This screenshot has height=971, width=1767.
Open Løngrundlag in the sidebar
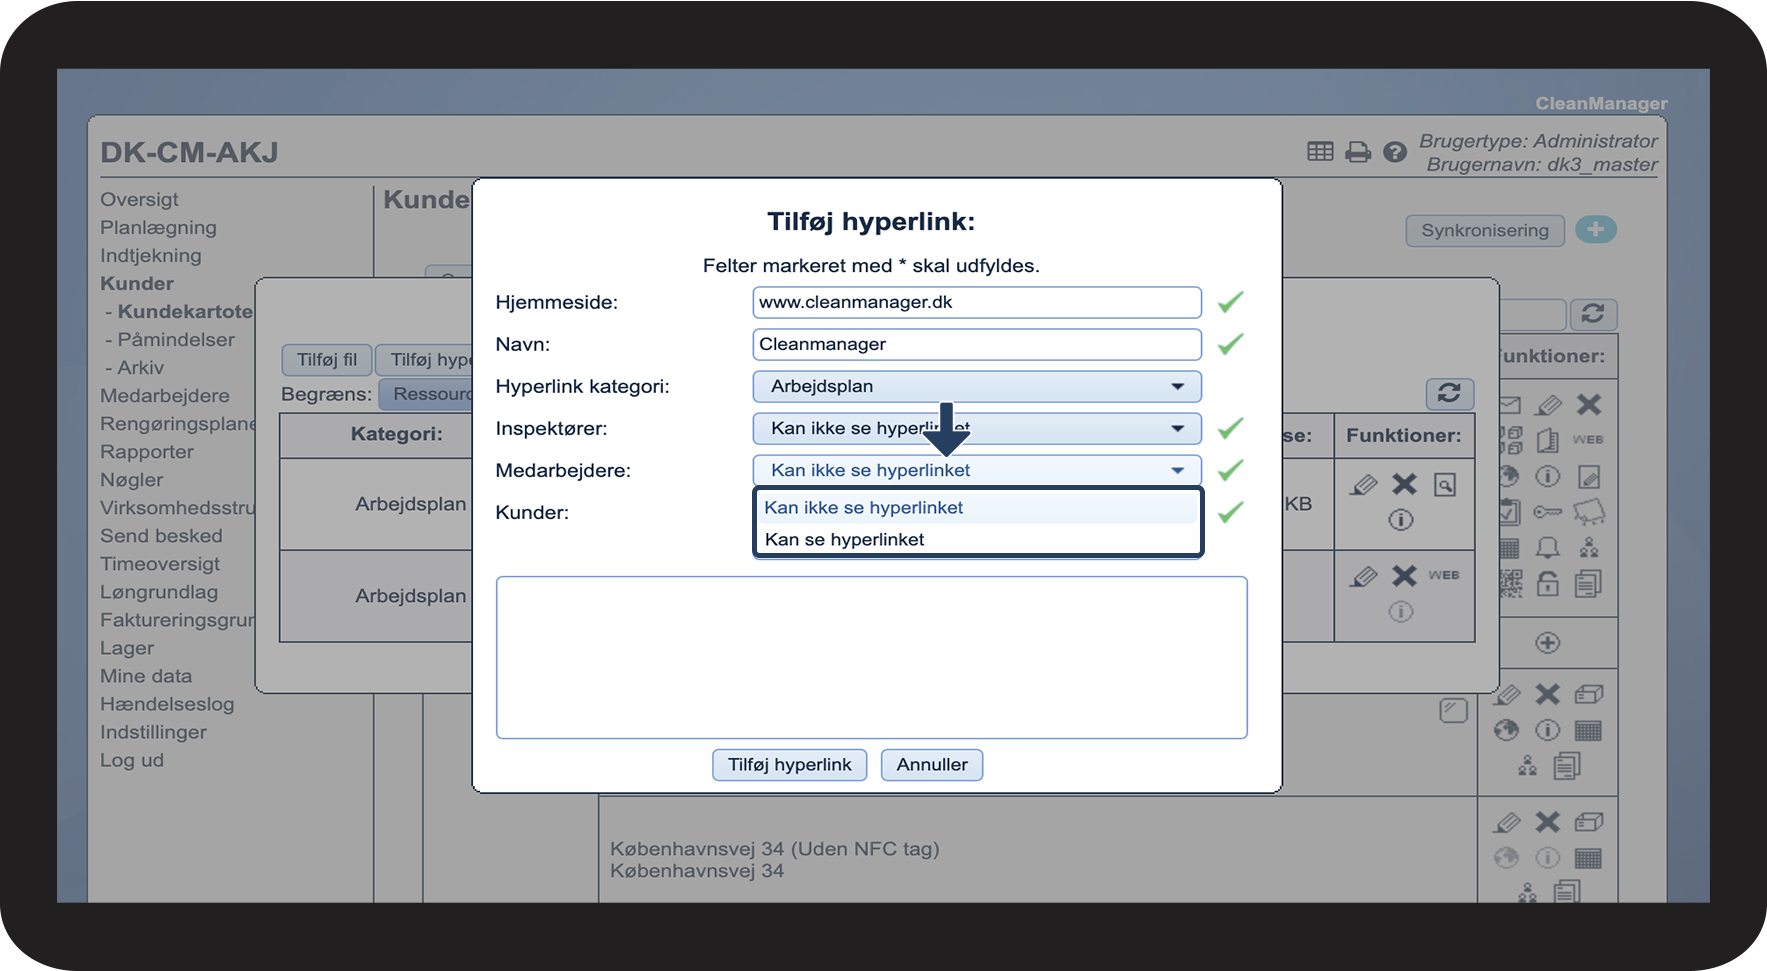159,591
